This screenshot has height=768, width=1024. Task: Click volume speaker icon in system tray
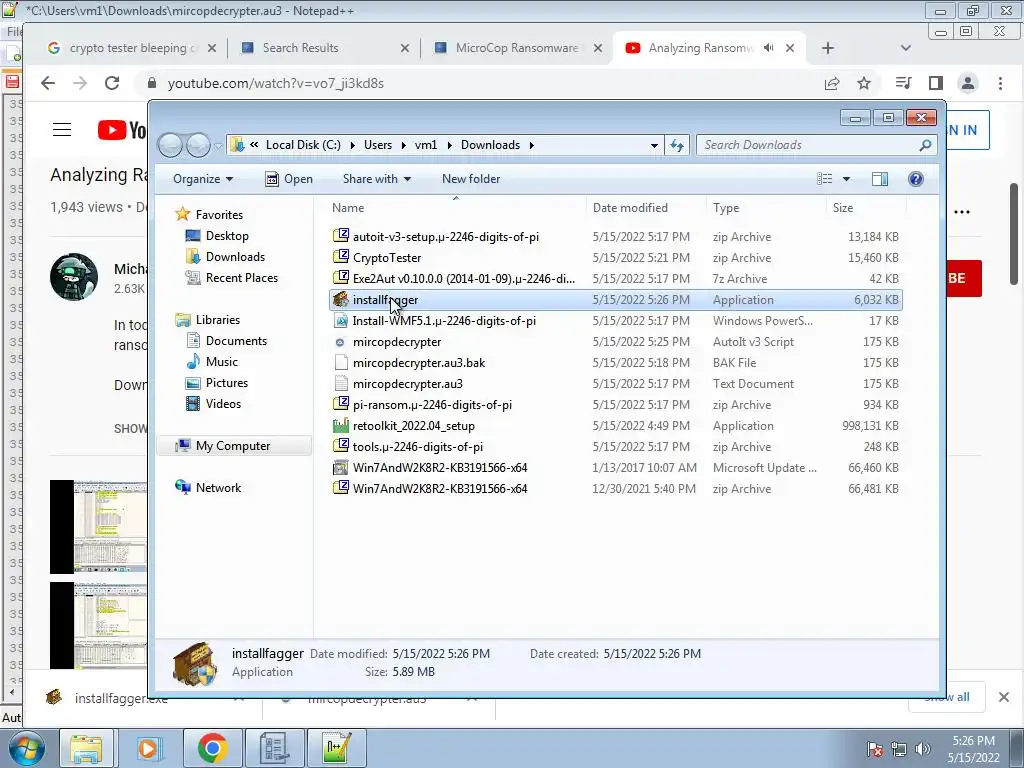[x=923, y=749]
